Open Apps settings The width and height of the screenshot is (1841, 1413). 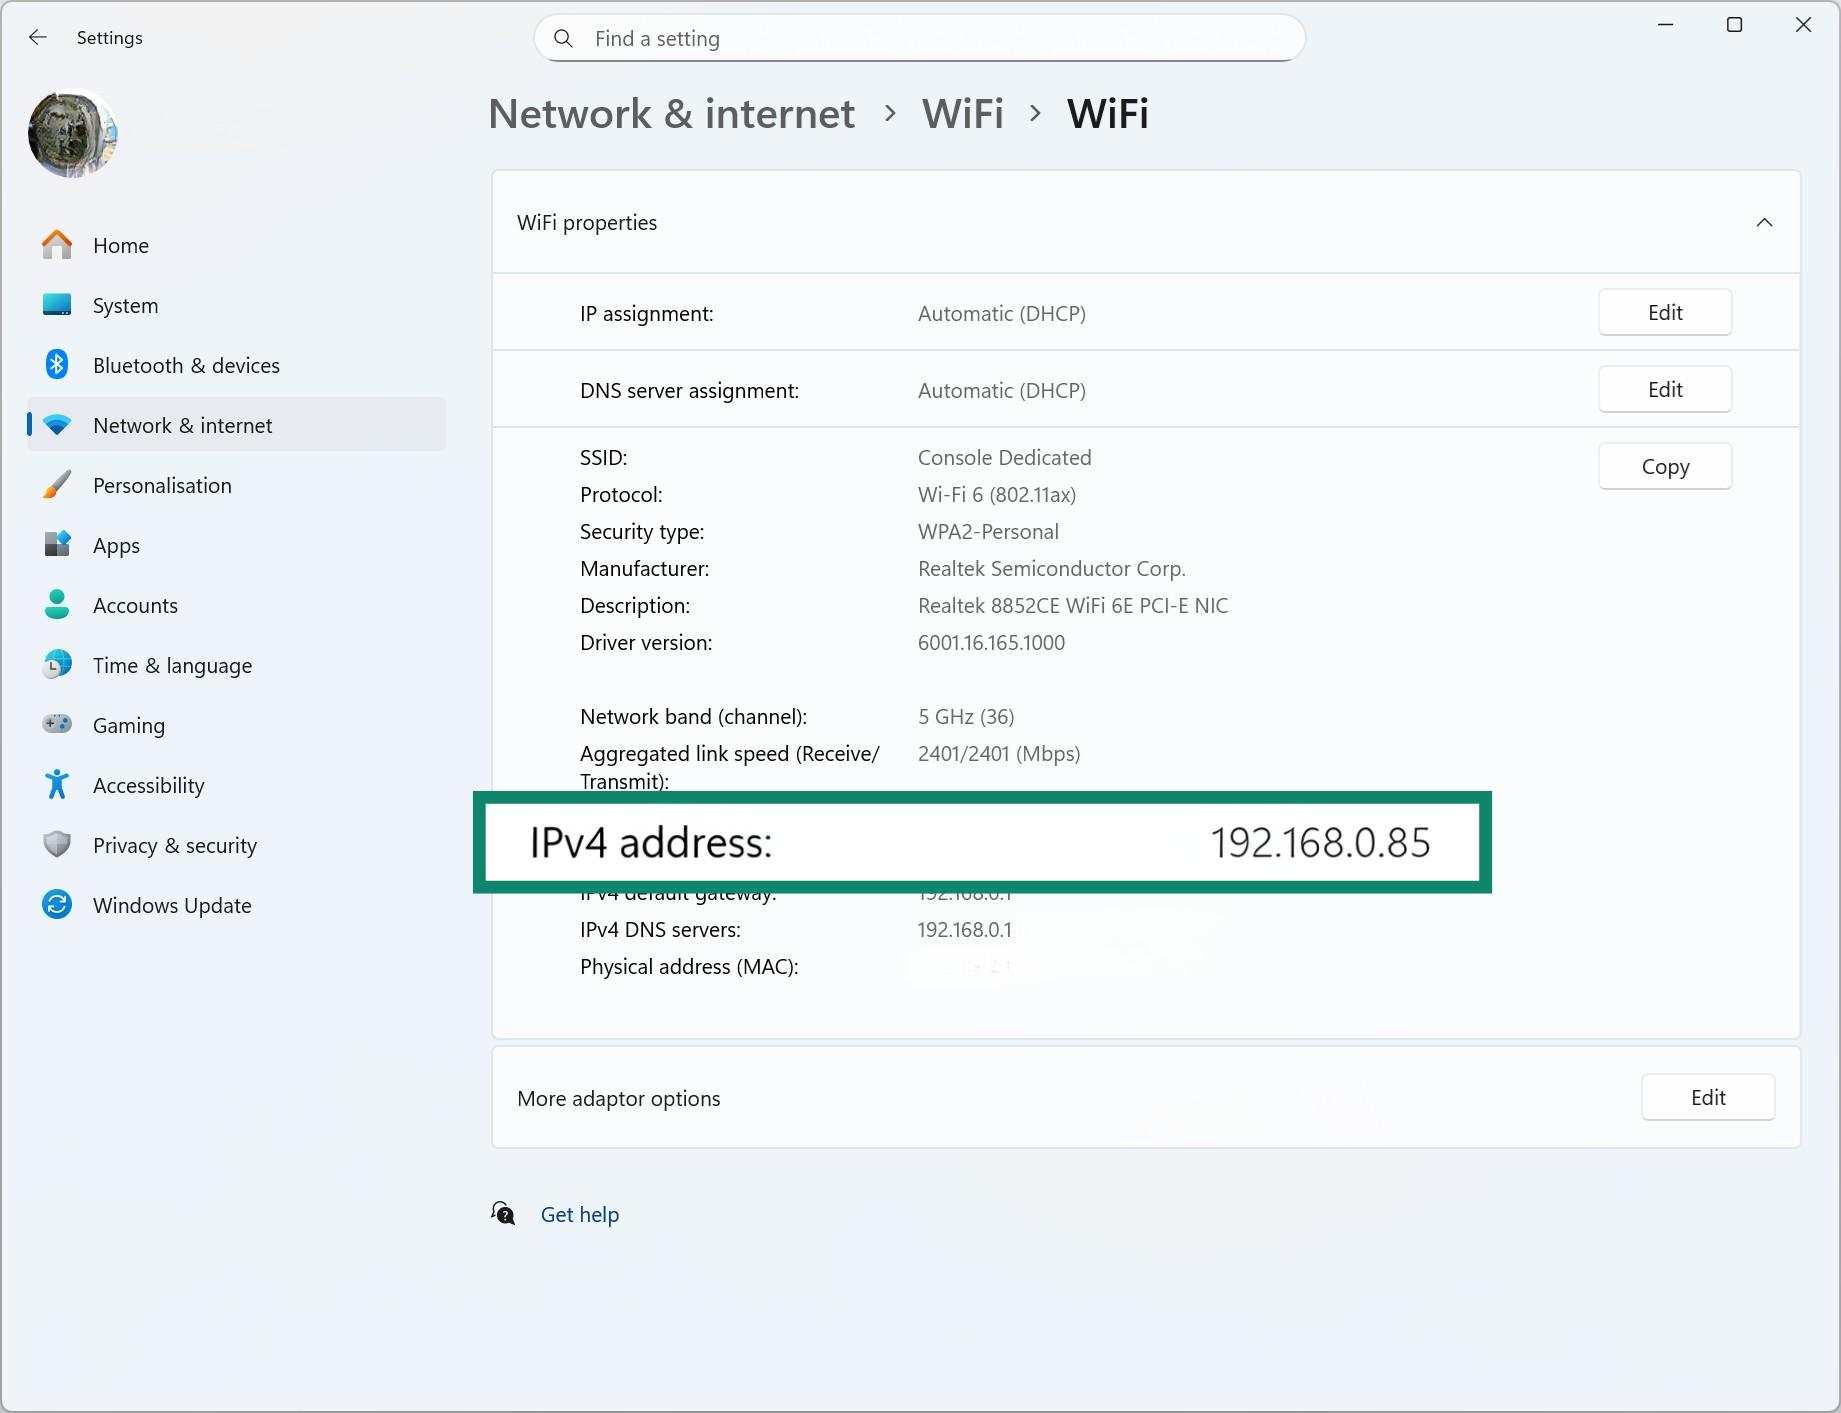click(x=236, y=545)
